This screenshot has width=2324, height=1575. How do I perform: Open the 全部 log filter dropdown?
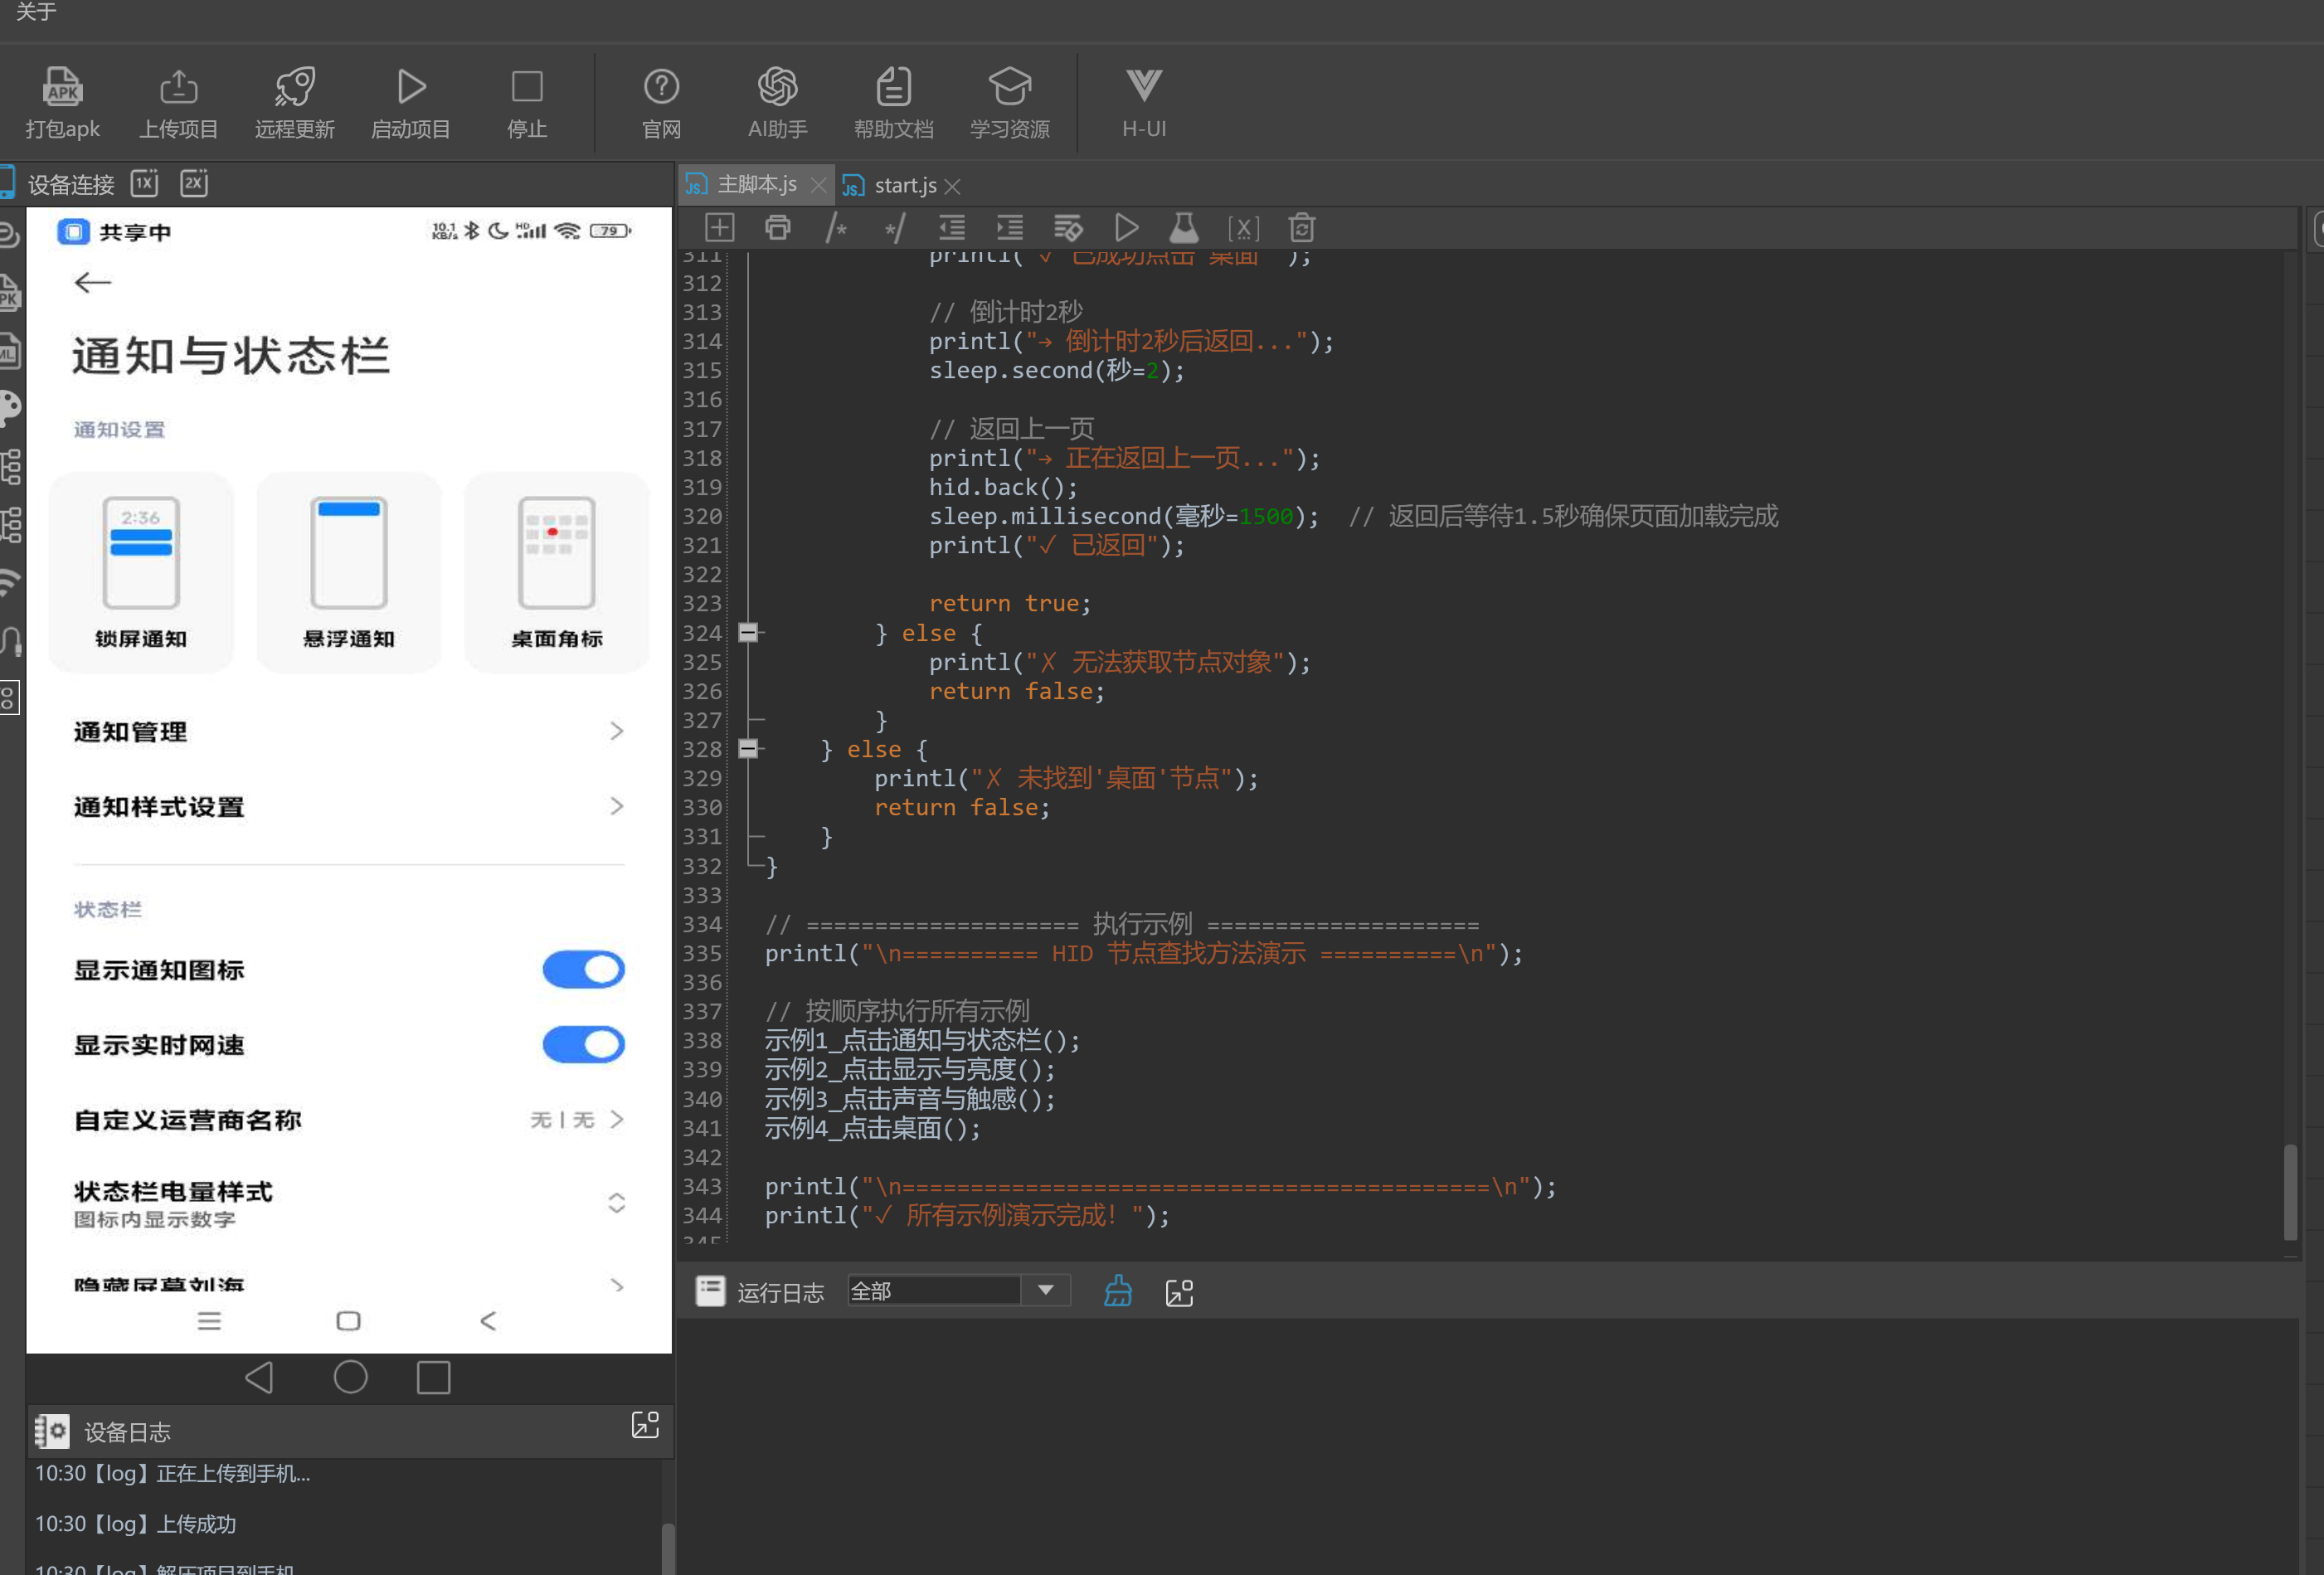[958, 1290]
